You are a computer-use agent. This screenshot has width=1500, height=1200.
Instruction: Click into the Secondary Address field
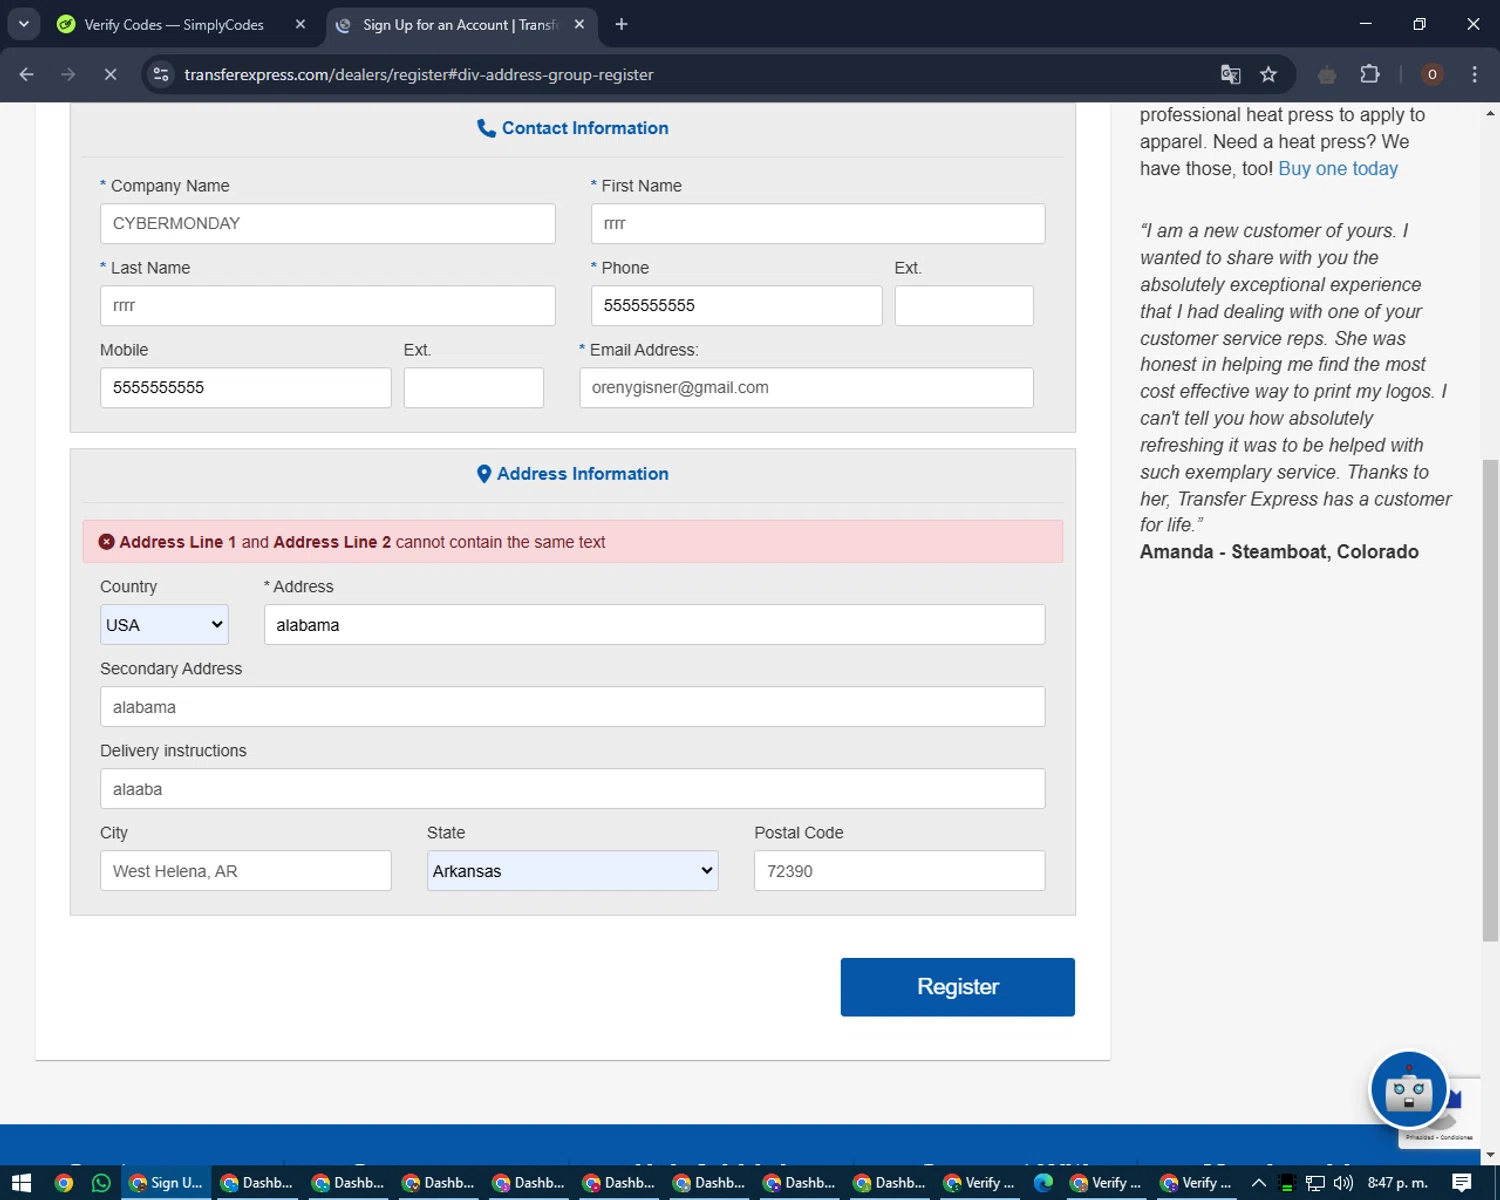click(x=572, y=707)
